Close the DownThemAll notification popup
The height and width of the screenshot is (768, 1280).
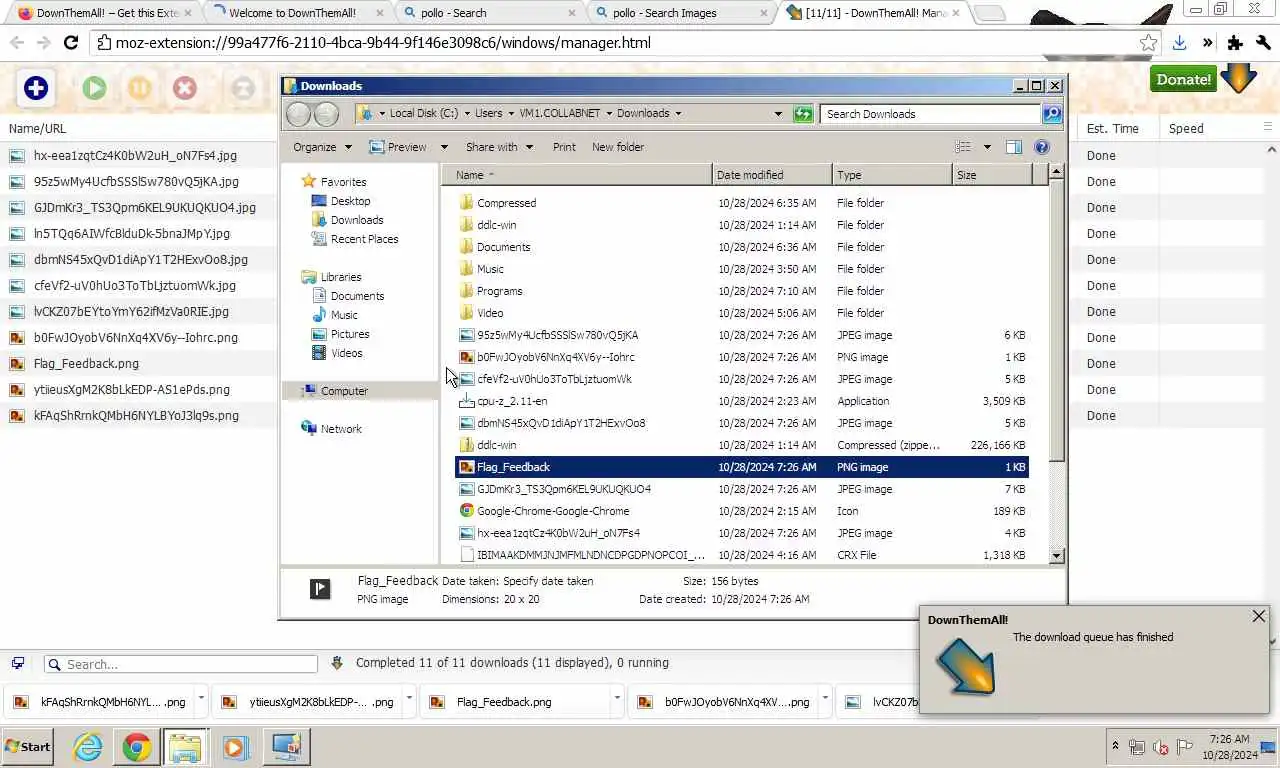1259,616
